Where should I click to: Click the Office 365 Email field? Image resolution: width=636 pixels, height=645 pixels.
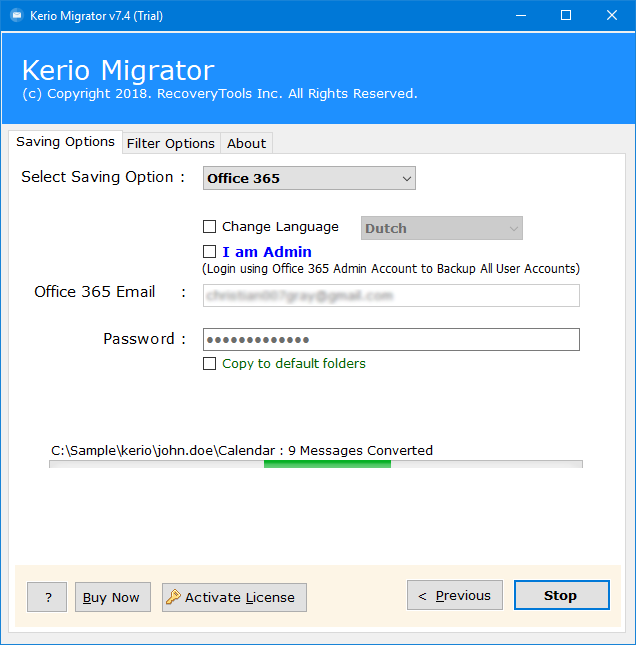coord(391,295)
